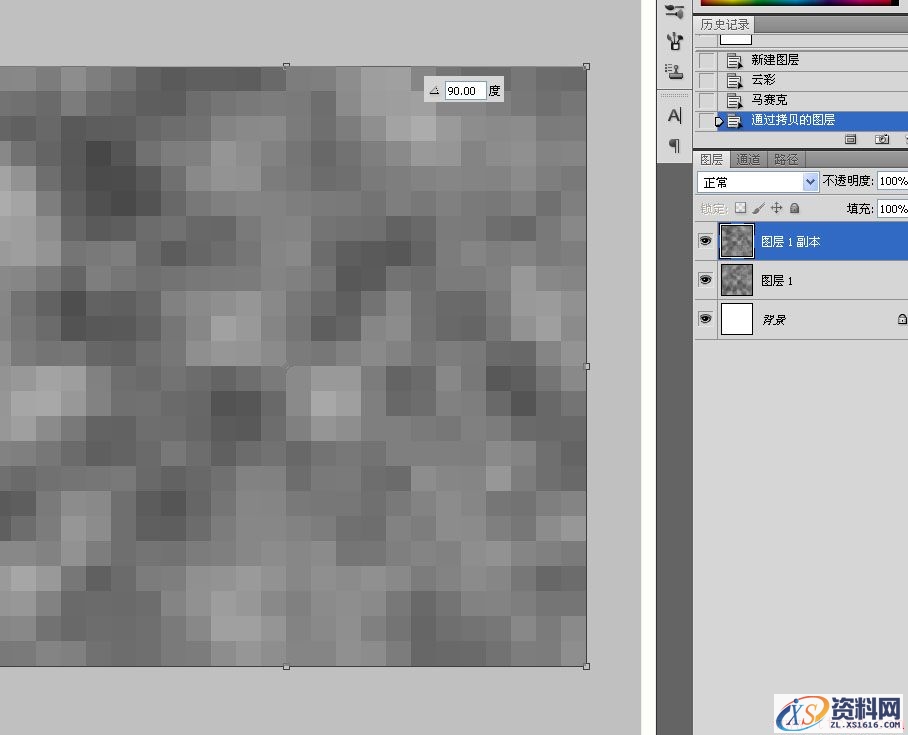Set history brush source for 云彩 state
The height and width of the screenshot is (735, 908).
[x=707, y=80]
